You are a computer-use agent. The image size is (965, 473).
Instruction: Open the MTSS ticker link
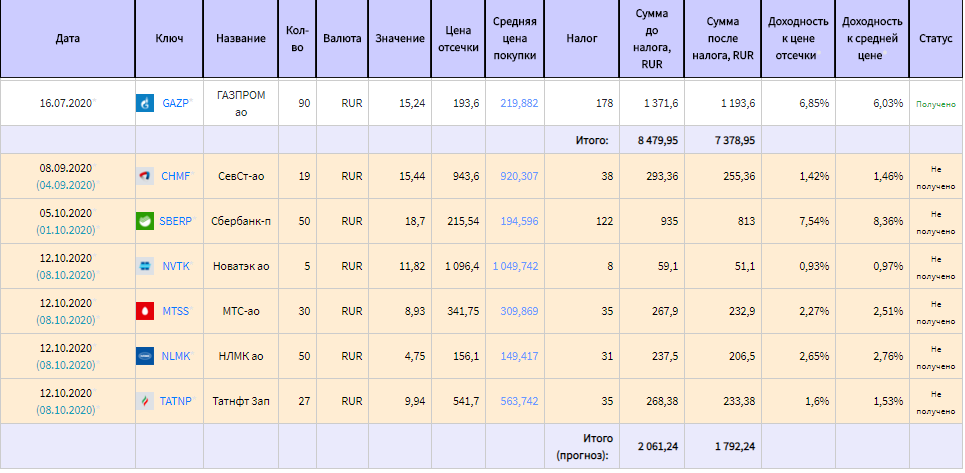(175, 311)
